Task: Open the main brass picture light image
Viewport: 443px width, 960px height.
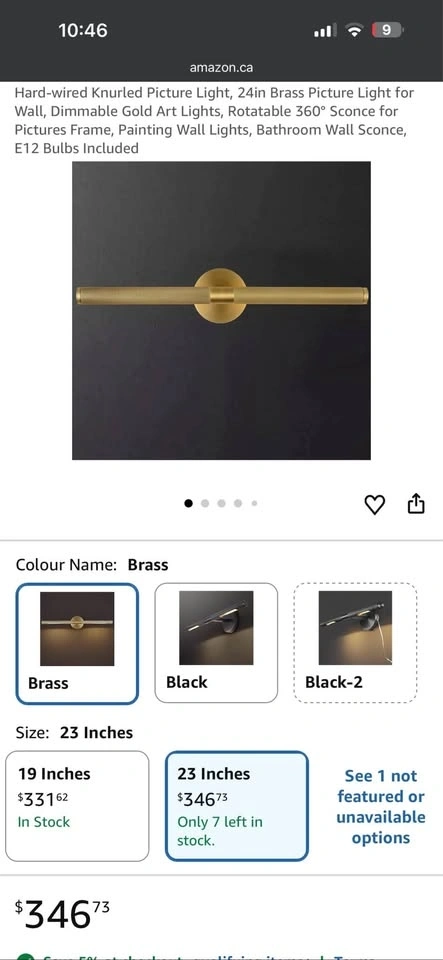Action: coord(222,310)
